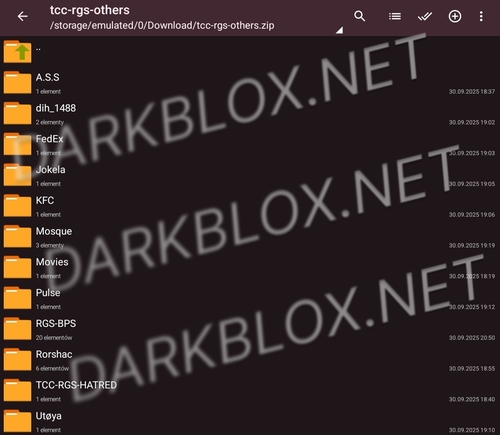
Task: Click the archive path text in header
Action: click(162, 26)
